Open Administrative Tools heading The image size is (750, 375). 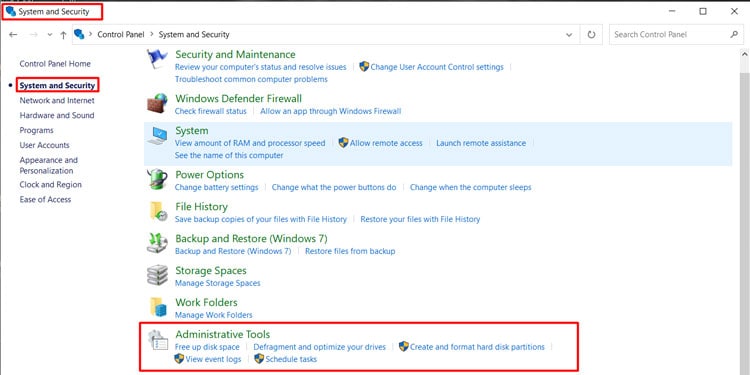pos(222,334)
